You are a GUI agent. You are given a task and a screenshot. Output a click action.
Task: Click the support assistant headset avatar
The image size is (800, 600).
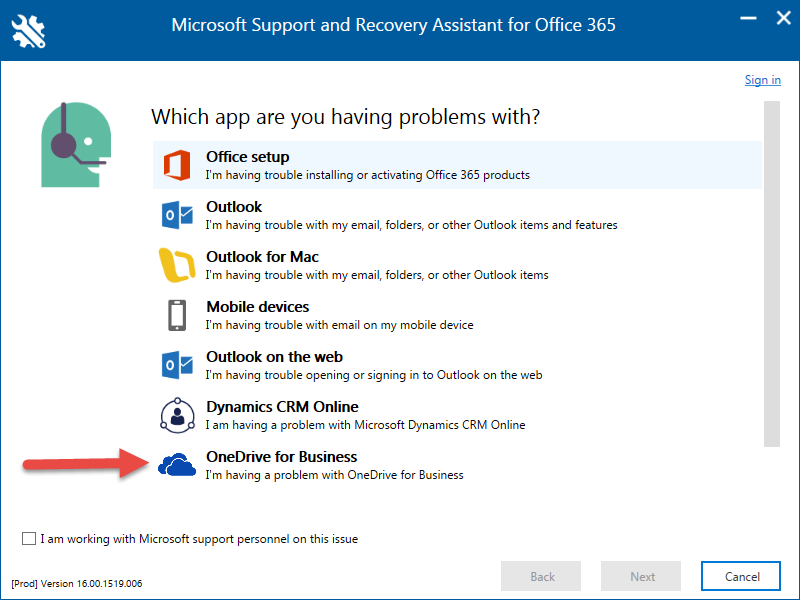point(74,144)
